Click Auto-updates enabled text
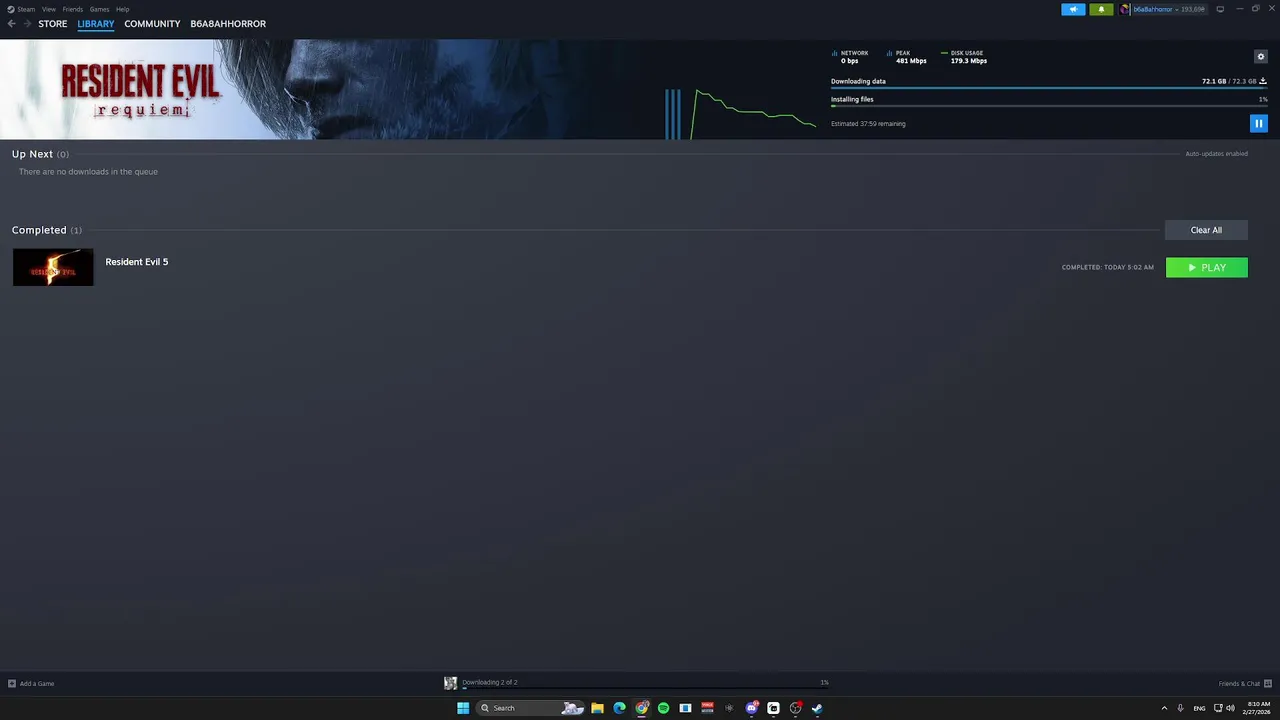 click(1216, 154)
